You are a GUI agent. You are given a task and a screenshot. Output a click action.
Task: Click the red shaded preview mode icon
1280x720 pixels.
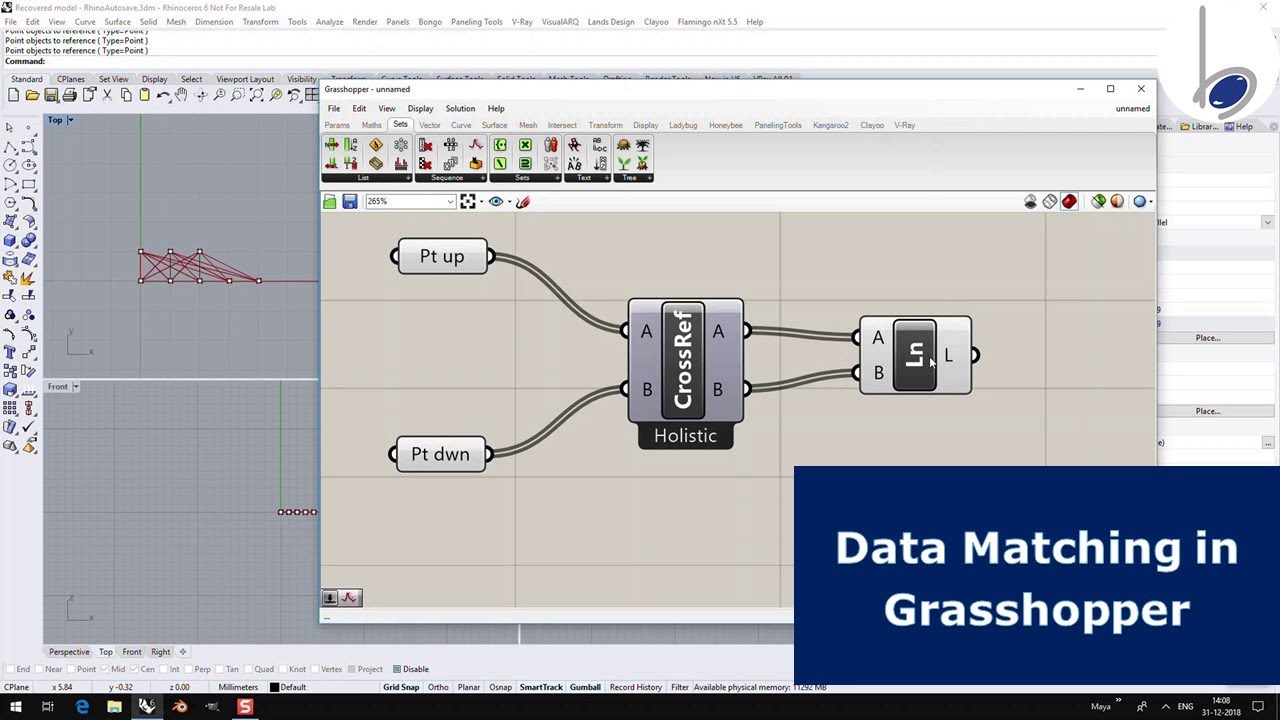pyautogui.click(x=1069, y=202)
